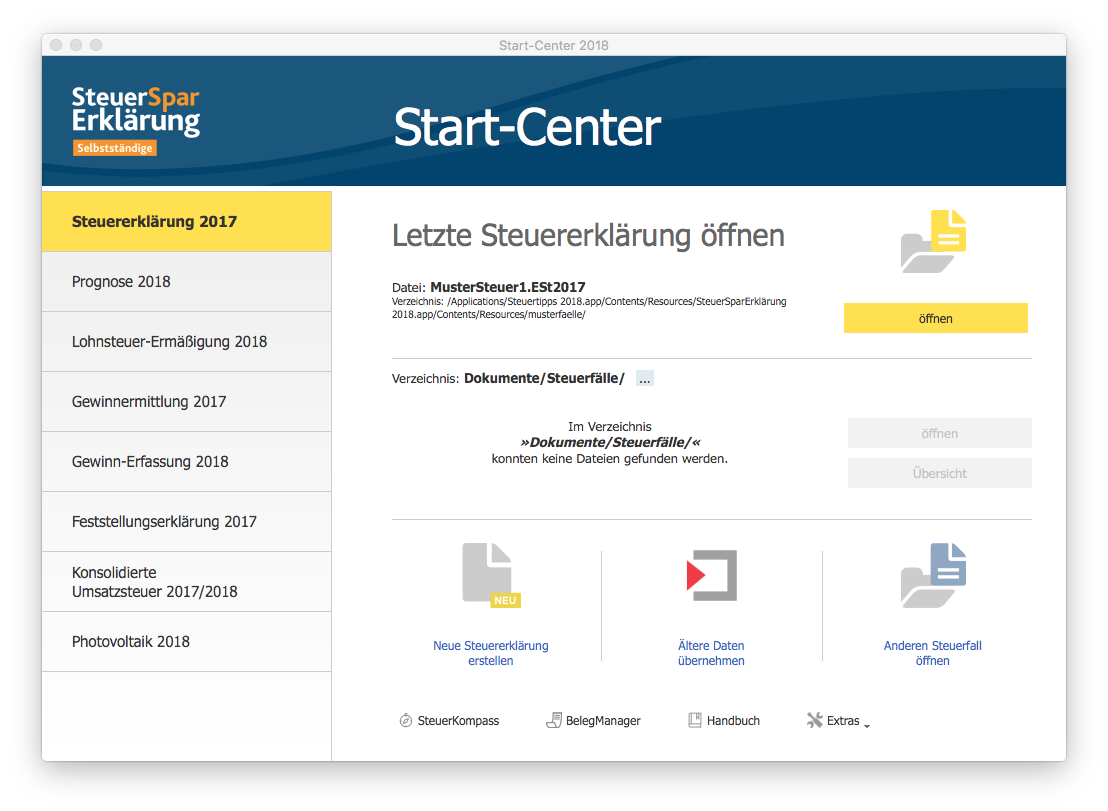Click the SteuerKompass compass icon
1108x811 pixels.
coord(406,721)
